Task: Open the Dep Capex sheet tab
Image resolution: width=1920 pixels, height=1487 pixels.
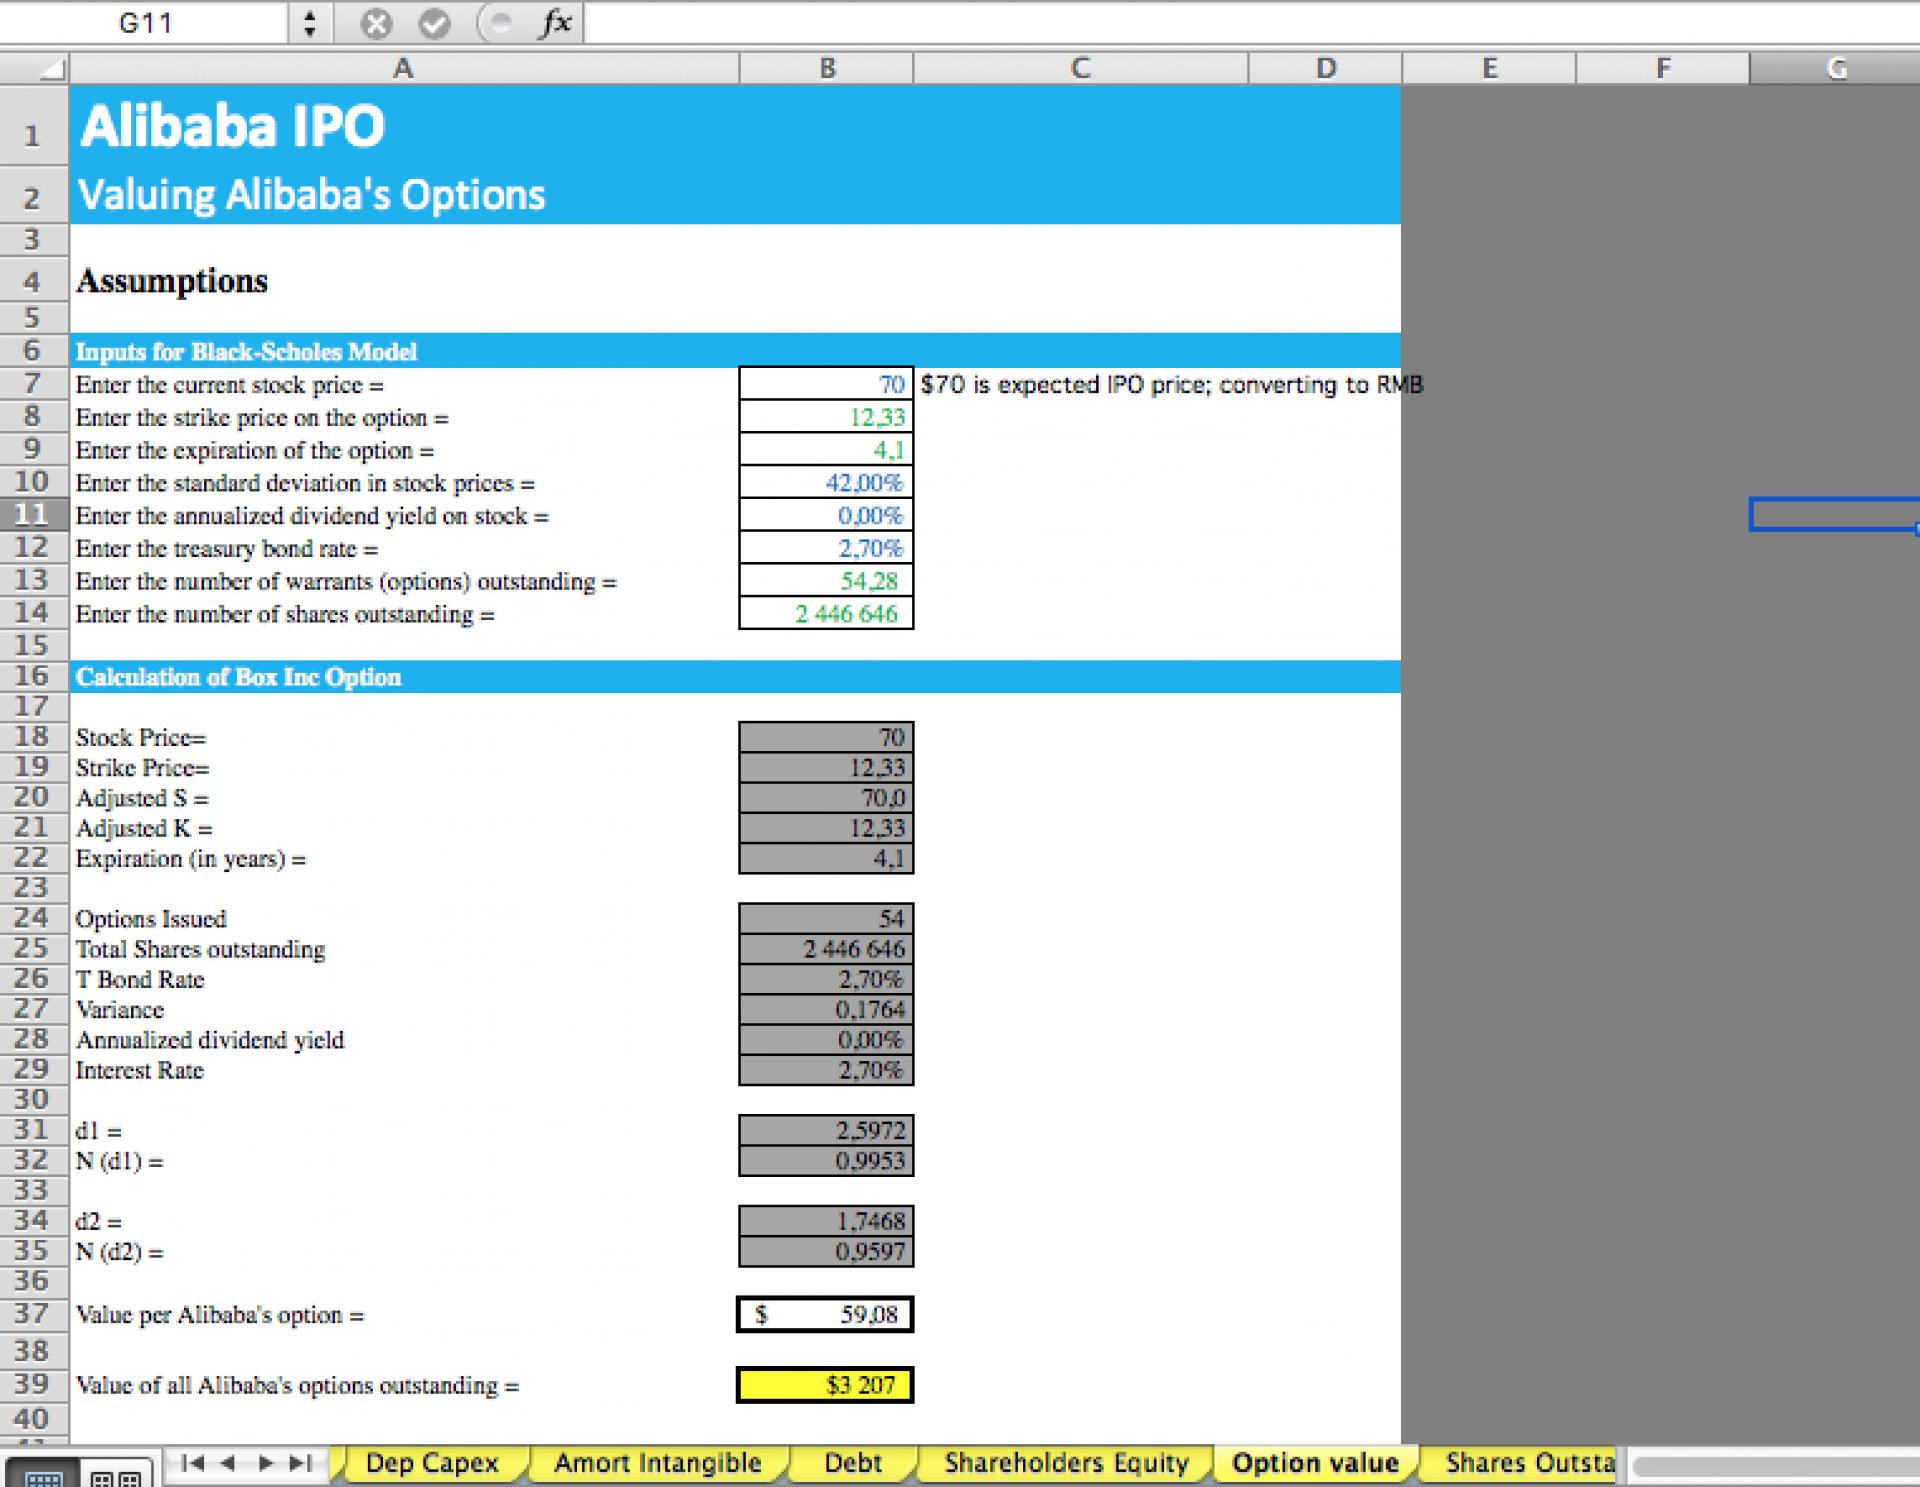Action: (x=431, y=1463)
